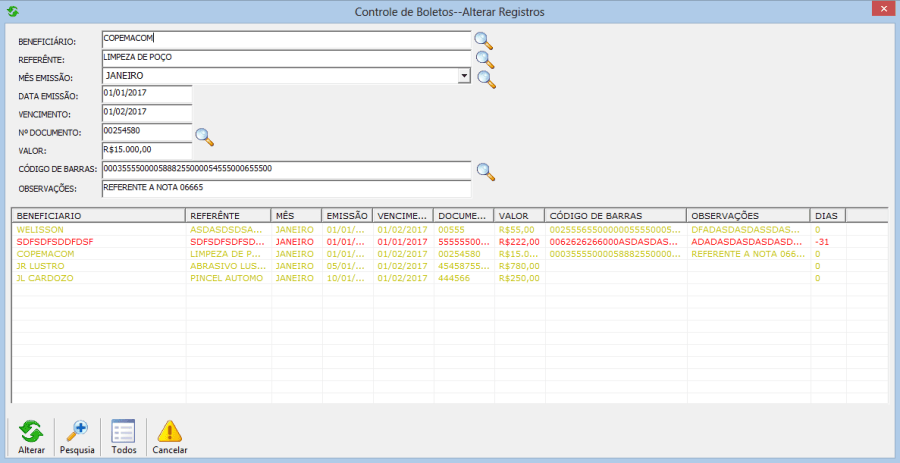The width and height of the screenshot is (900, 463).
Task: Click the ADADASDASDASDASD... observations cell
Action: [746, 242]
